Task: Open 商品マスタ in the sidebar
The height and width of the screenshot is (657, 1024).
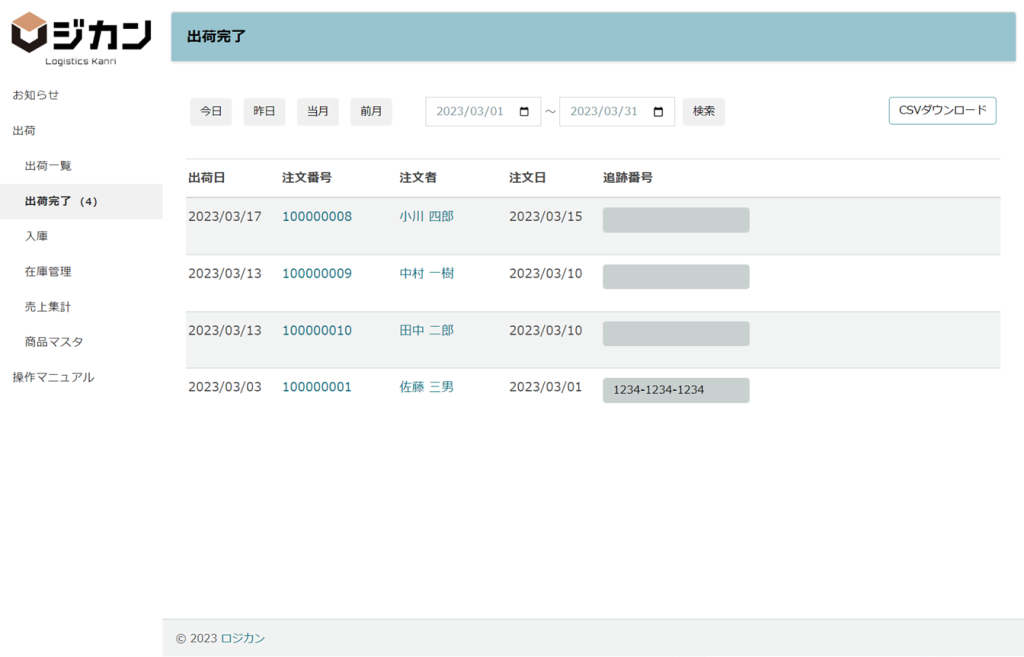Action: click(54, 342)
